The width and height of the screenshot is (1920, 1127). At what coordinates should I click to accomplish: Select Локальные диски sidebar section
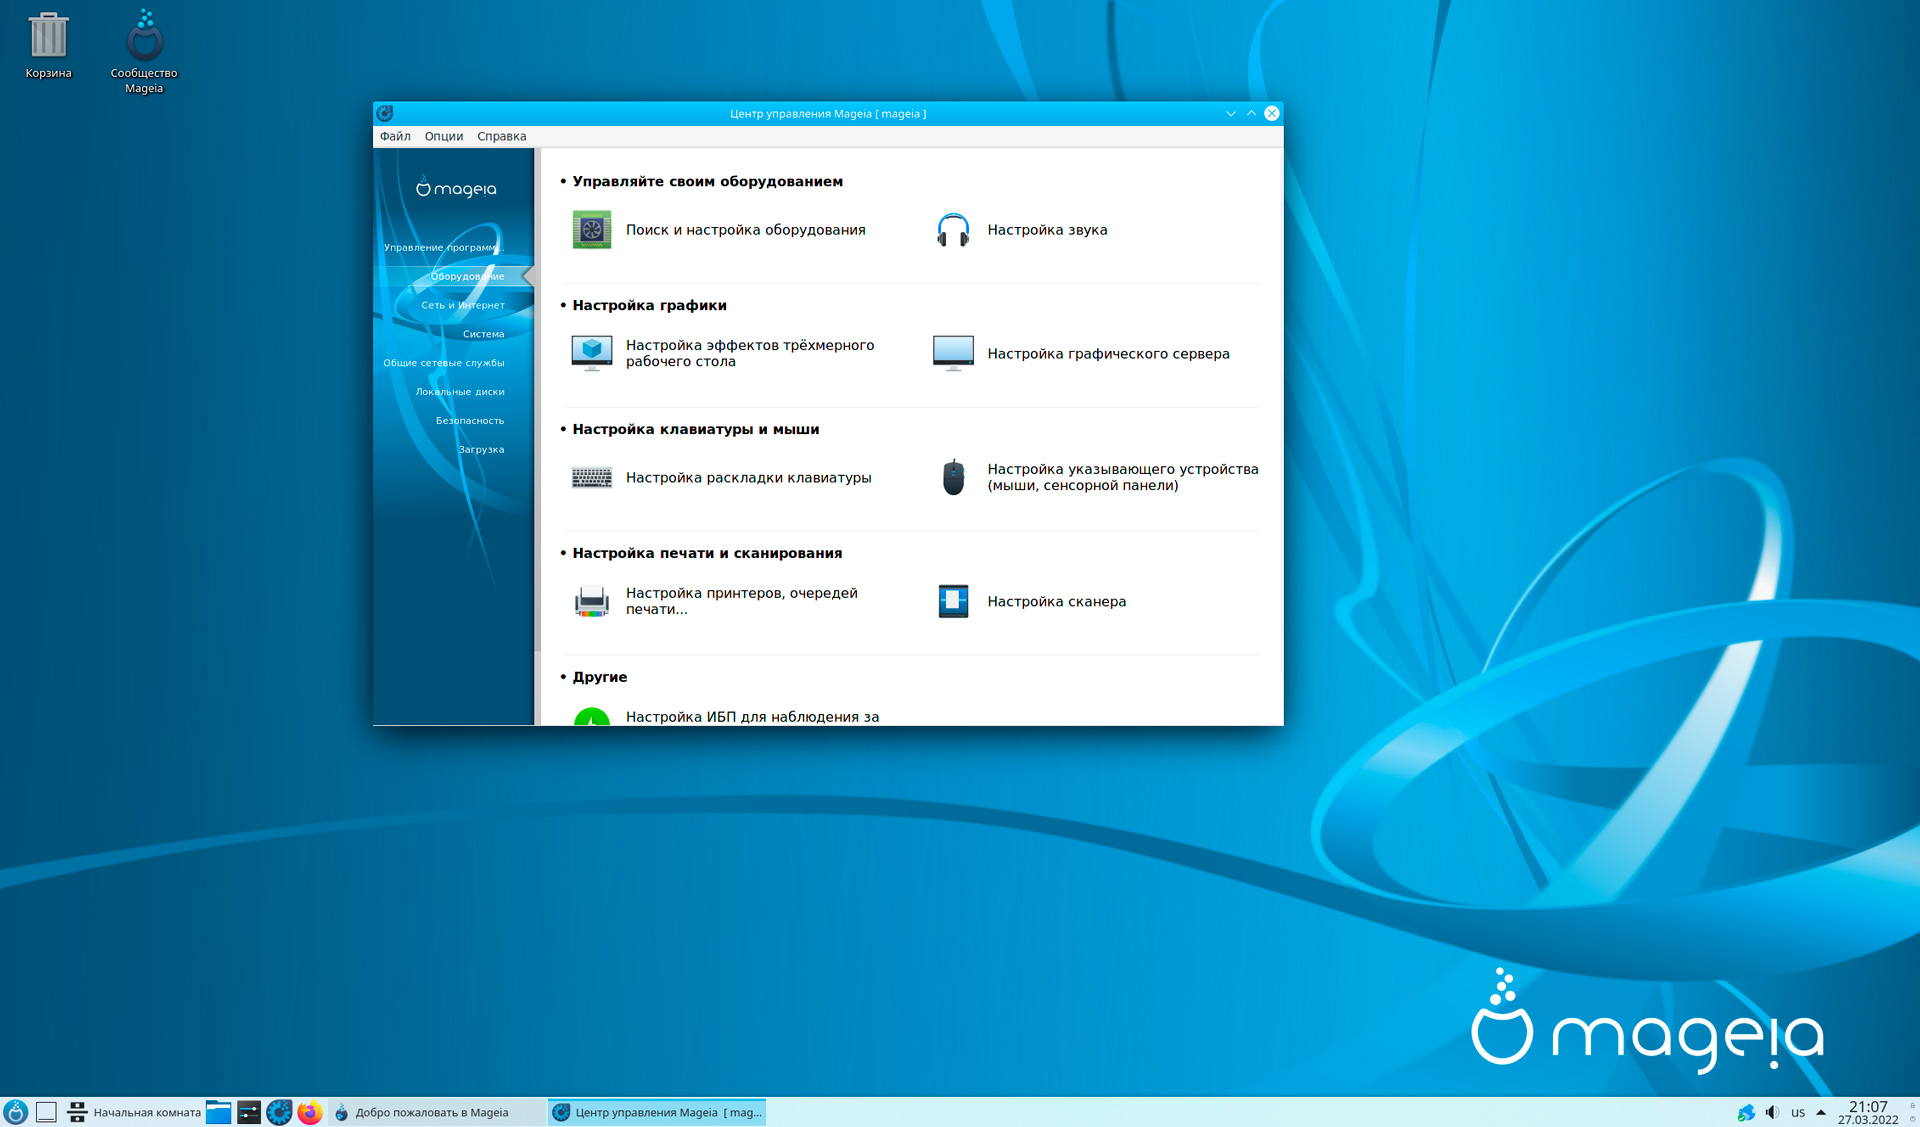coord(459,391)
